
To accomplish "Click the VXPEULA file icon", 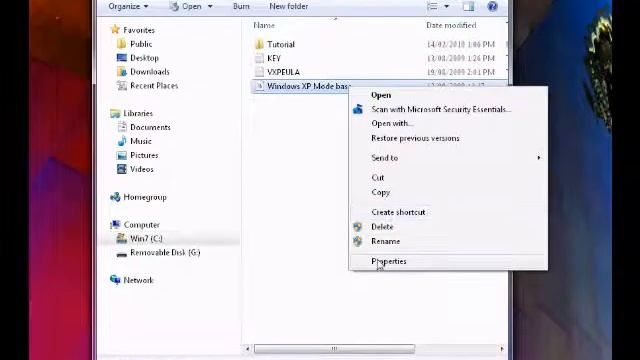I will point(259,72).
